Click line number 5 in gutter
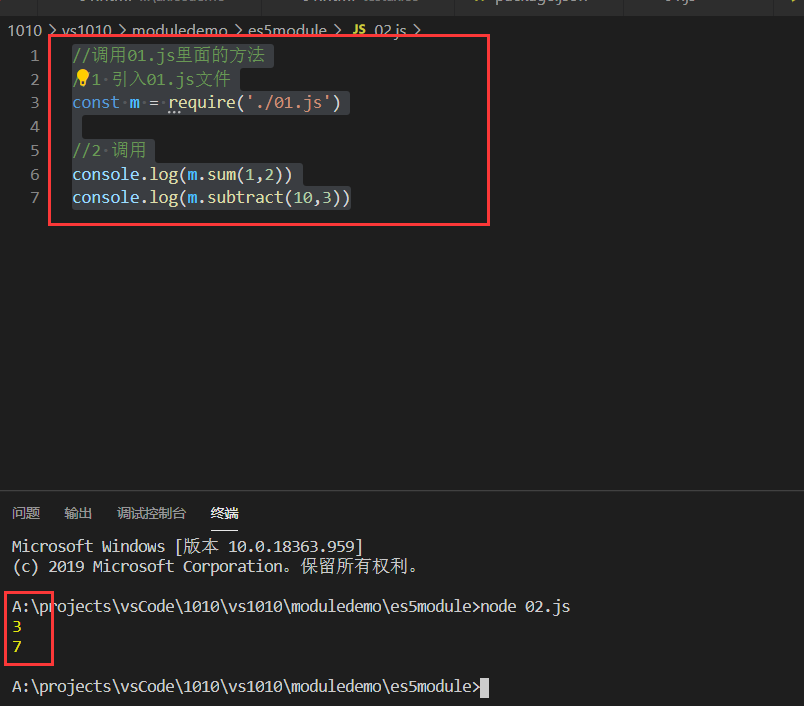The height and width of the screenshot is (706, 804). [34, 150]
